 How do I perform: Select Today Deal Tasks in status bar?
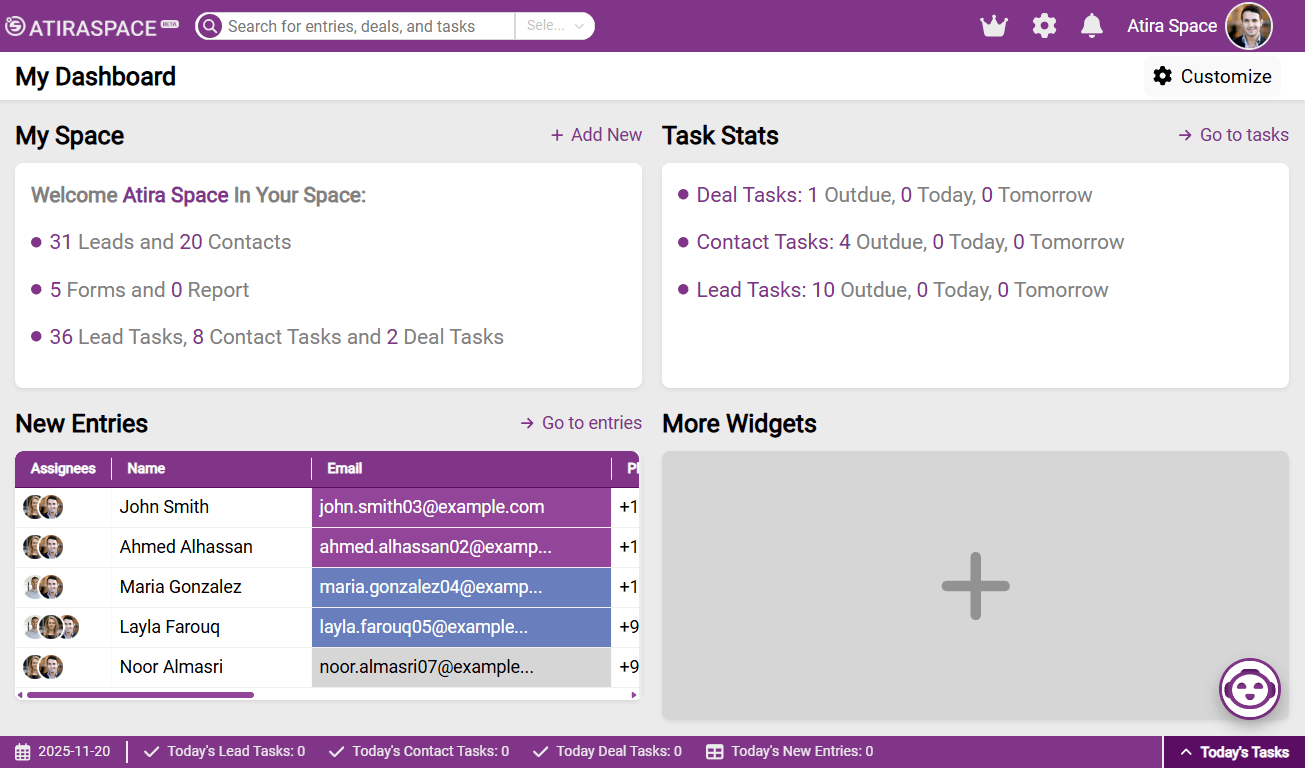coord(540,751)
